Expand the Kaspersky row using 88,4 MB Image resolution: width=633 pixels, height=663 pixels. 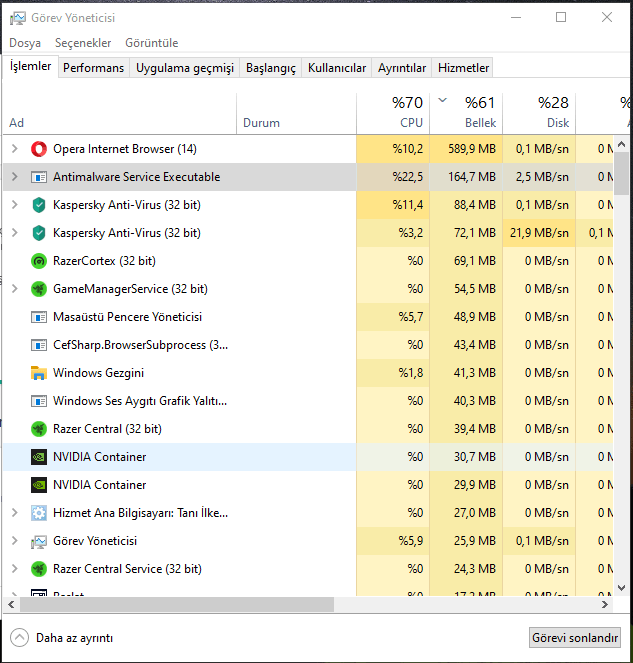(15, 205)
